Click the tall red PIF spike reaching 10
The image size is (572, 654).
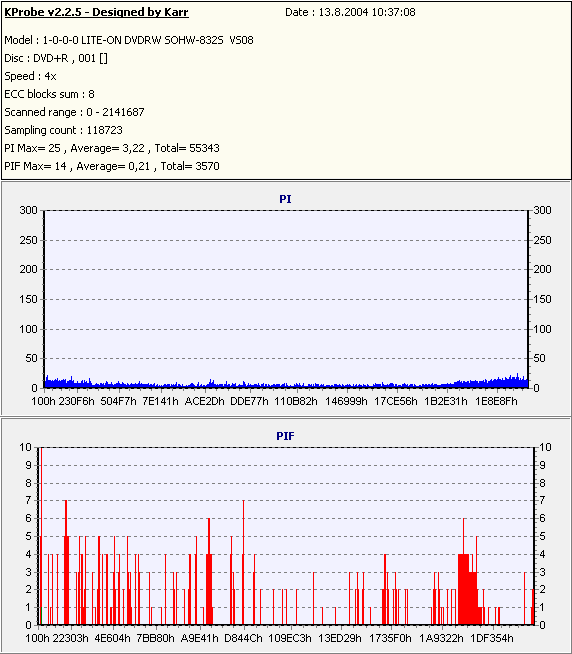(41, 536)
